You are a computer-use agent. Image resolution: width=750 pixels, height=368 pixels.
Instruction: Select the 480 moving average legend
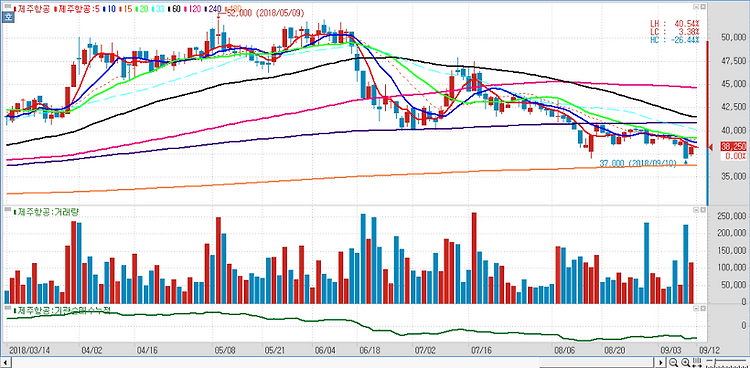[234, 9]
